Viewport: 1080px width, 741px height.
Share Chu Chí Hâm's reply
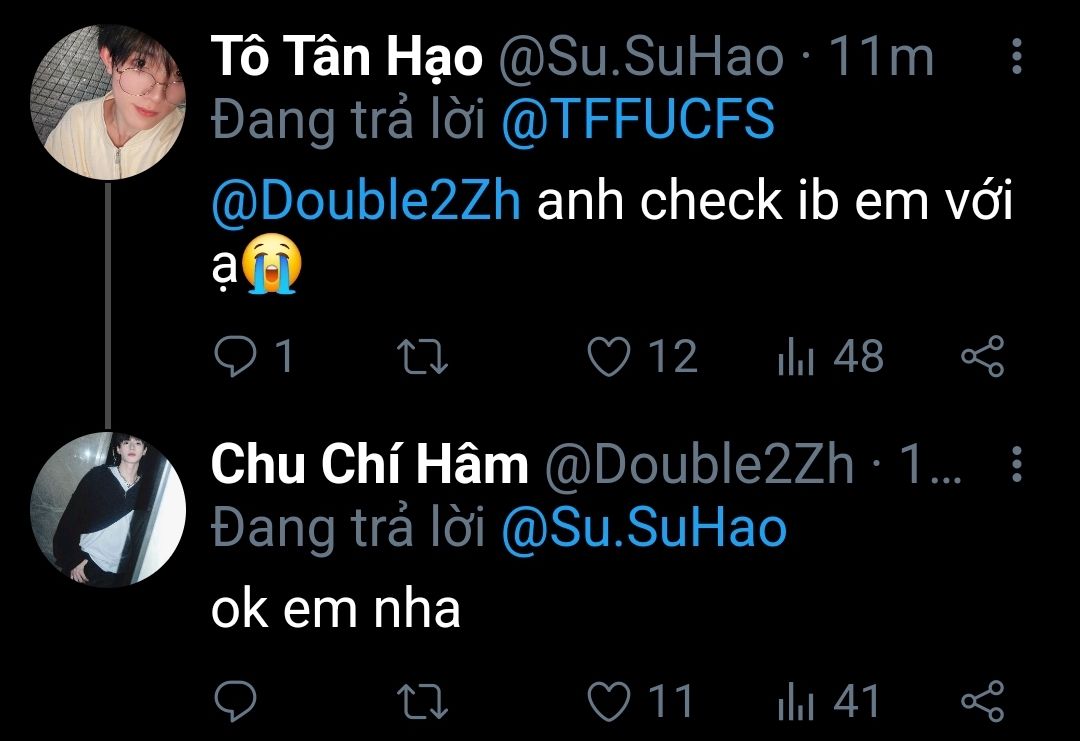(982, 701)
